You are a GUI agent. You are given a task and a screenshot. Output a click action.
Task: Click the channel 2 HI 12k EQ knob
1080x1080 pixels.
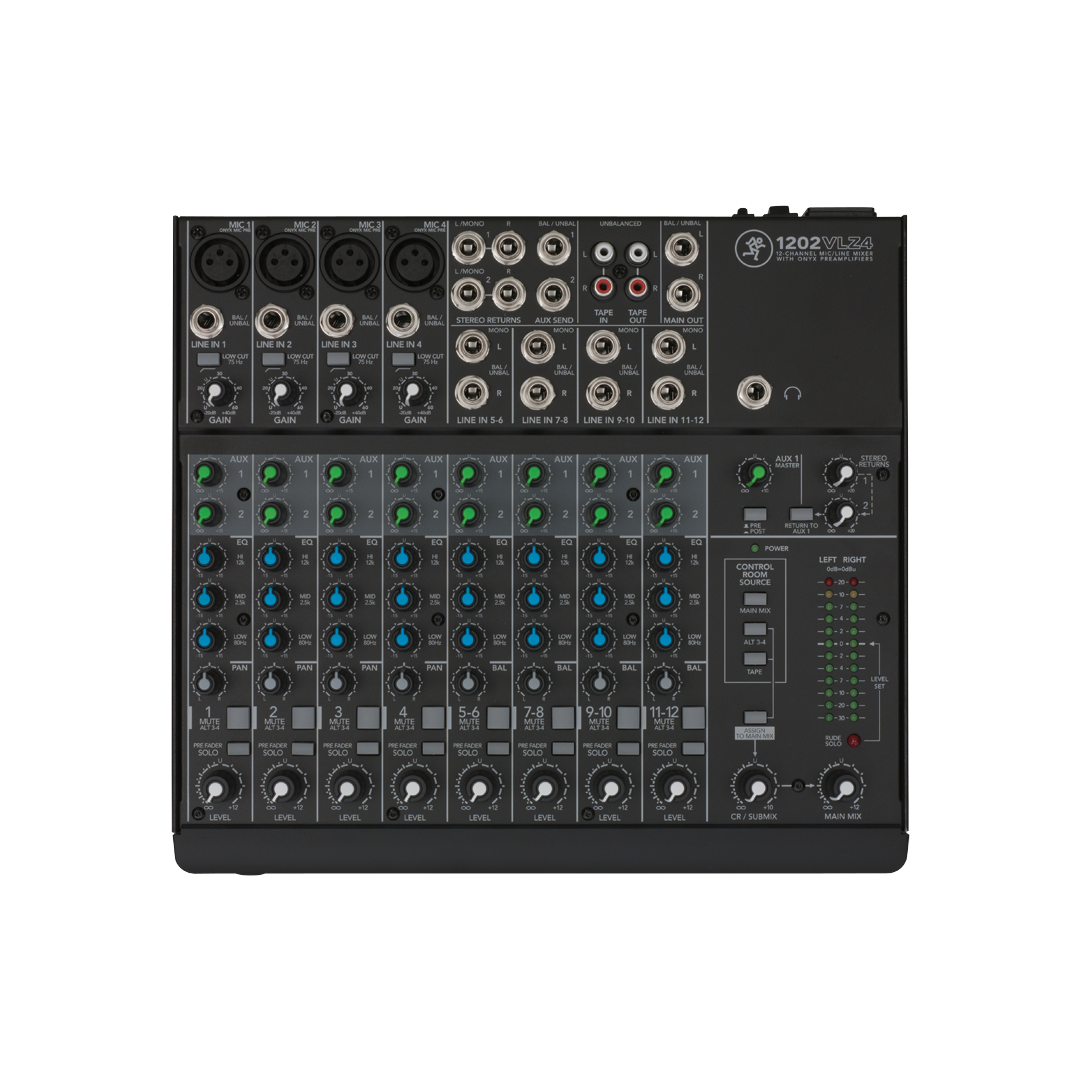pyautogui.click(x=271, y=556)
